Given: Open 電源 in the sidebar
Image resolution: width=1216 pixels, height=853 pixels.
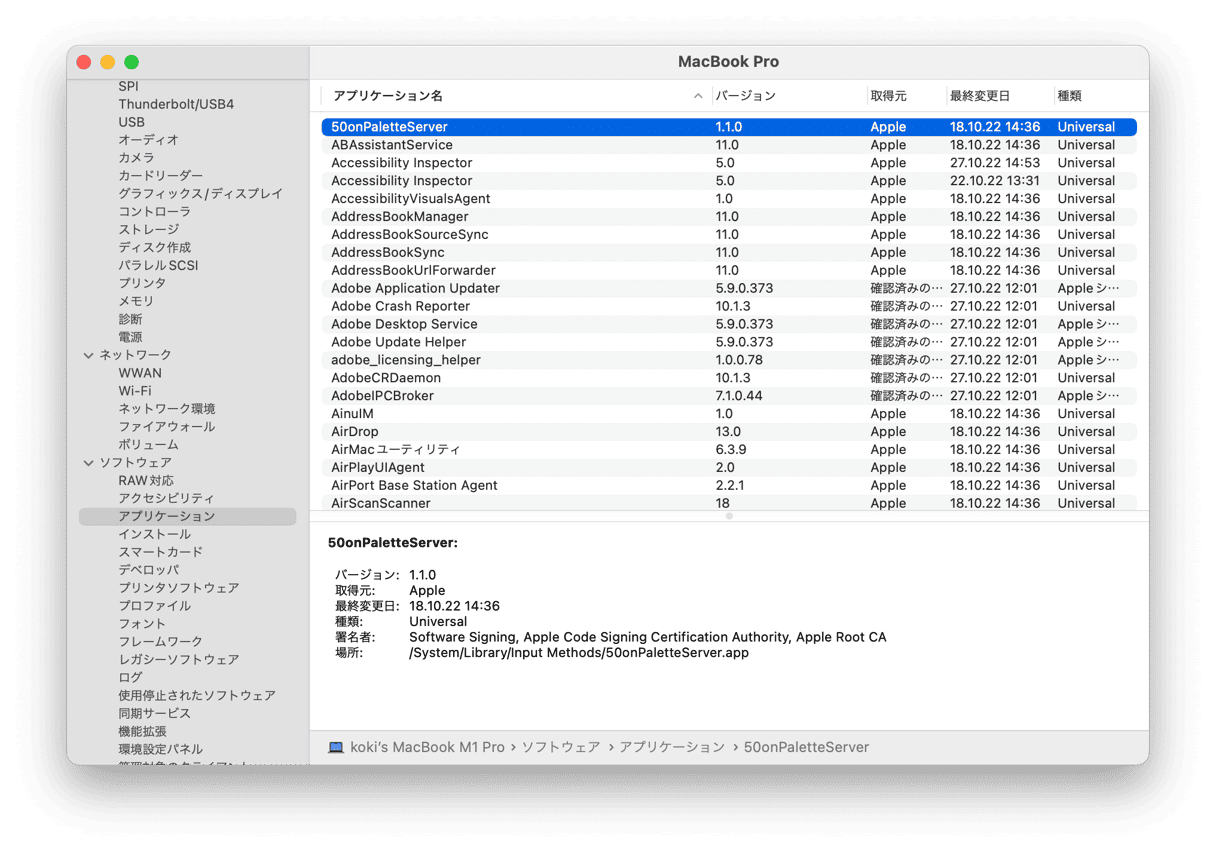Looking at the screenshot, I should tap(130, 338).
